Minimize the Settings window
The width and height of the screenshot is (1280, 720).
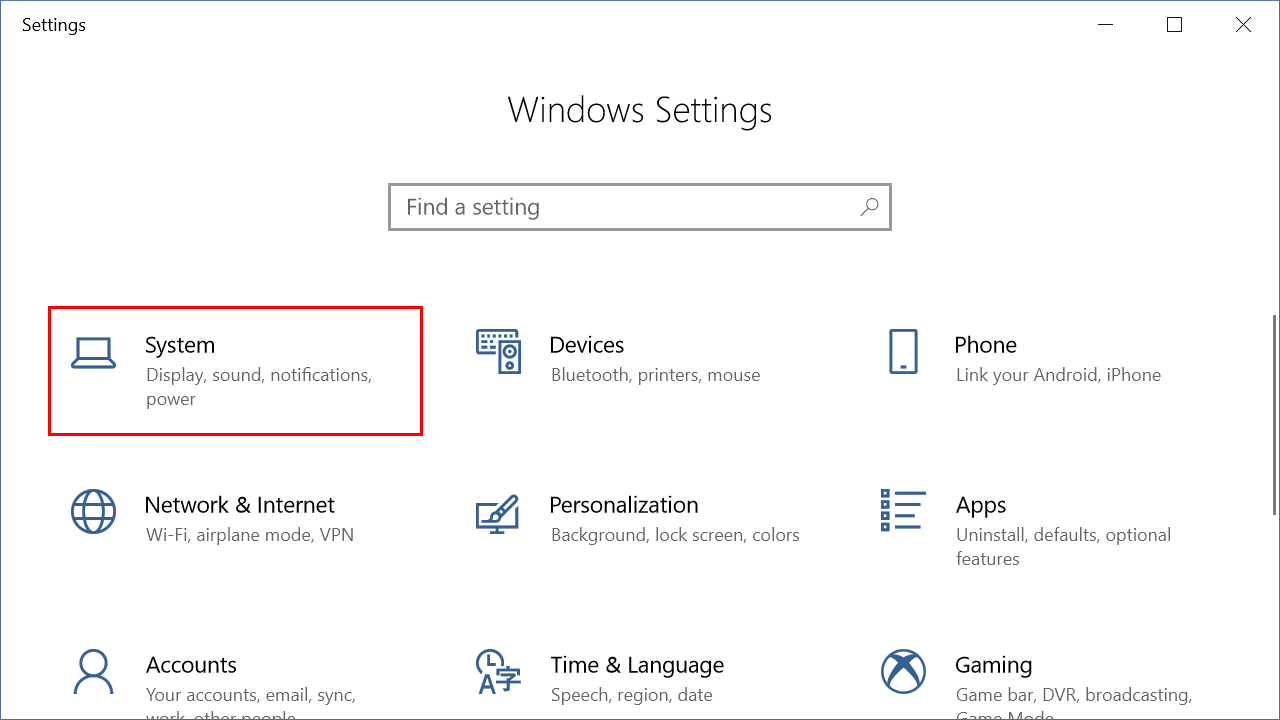(1106, 25)
